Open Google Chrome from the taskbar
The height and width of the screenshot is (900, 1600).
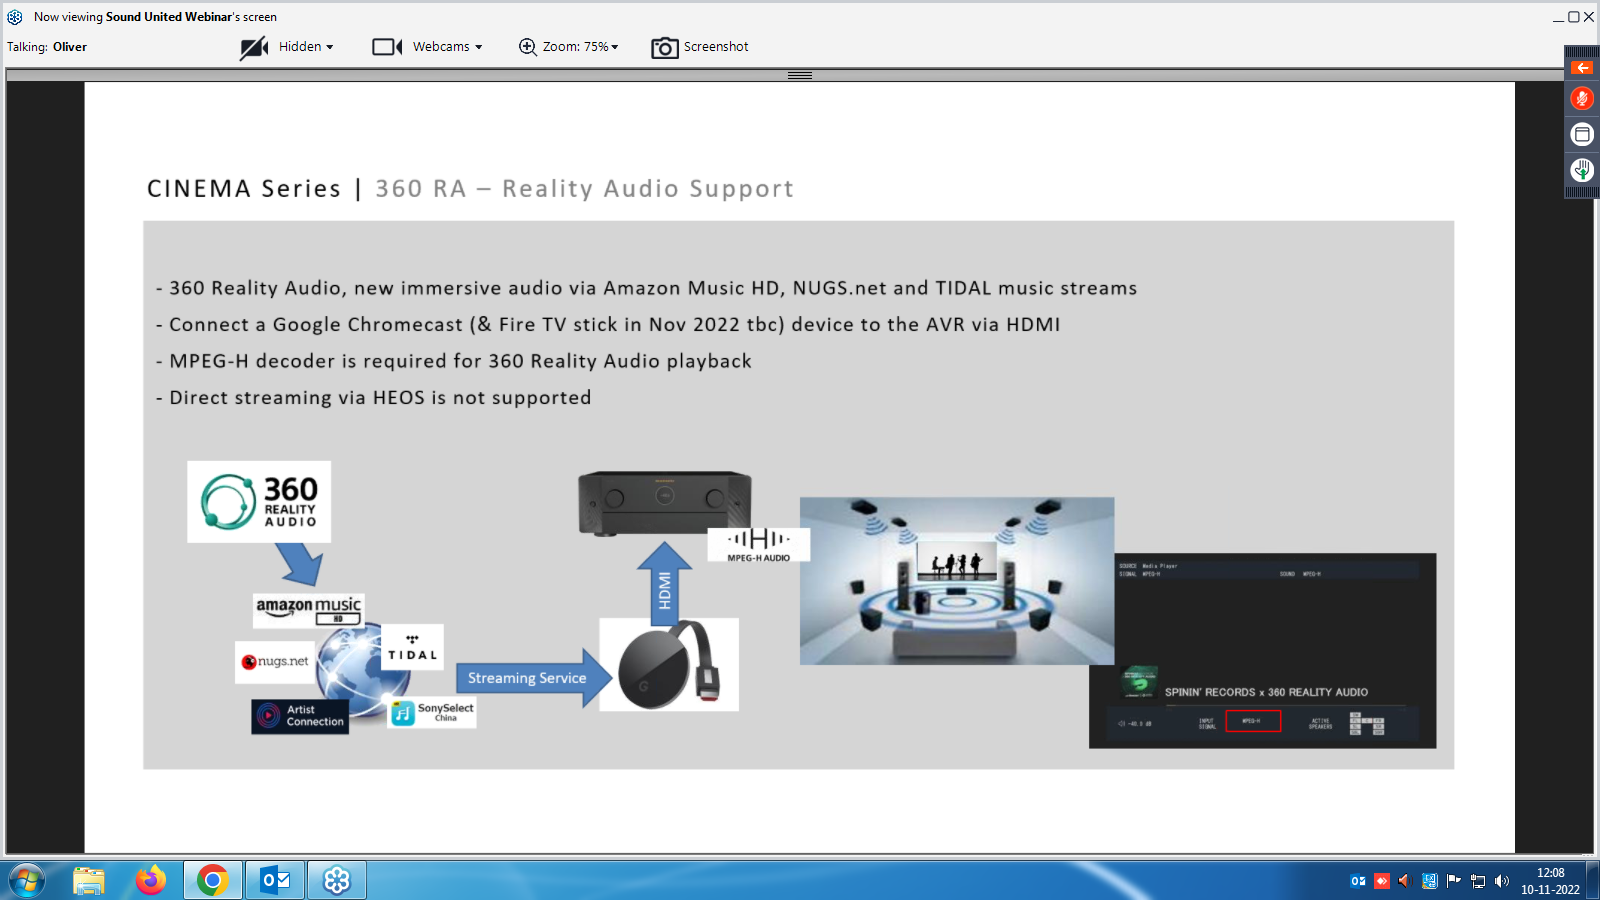[212, 881]
